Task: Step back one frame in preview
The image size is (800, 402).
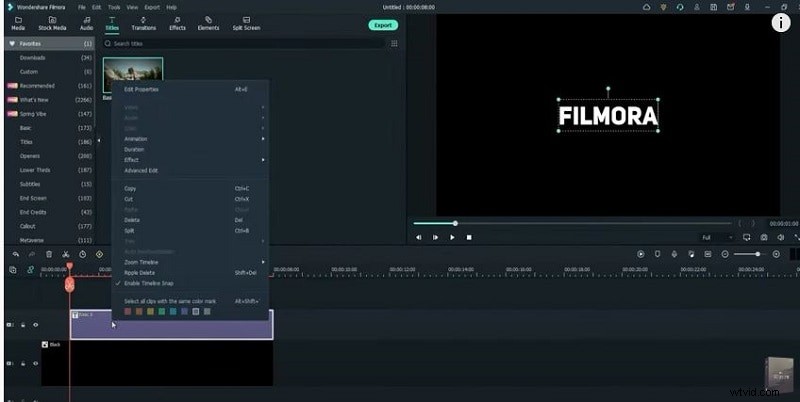Action: click(x=419, y=238)
